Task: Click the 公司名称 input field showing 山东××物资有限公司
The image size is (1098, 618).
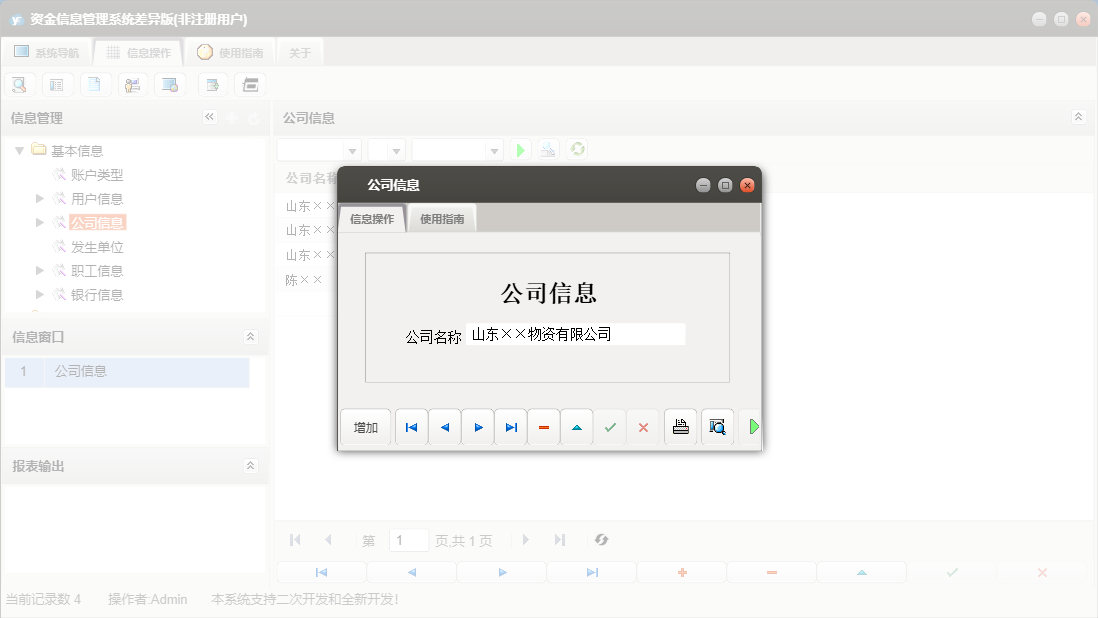Action: tap(578, 333)
